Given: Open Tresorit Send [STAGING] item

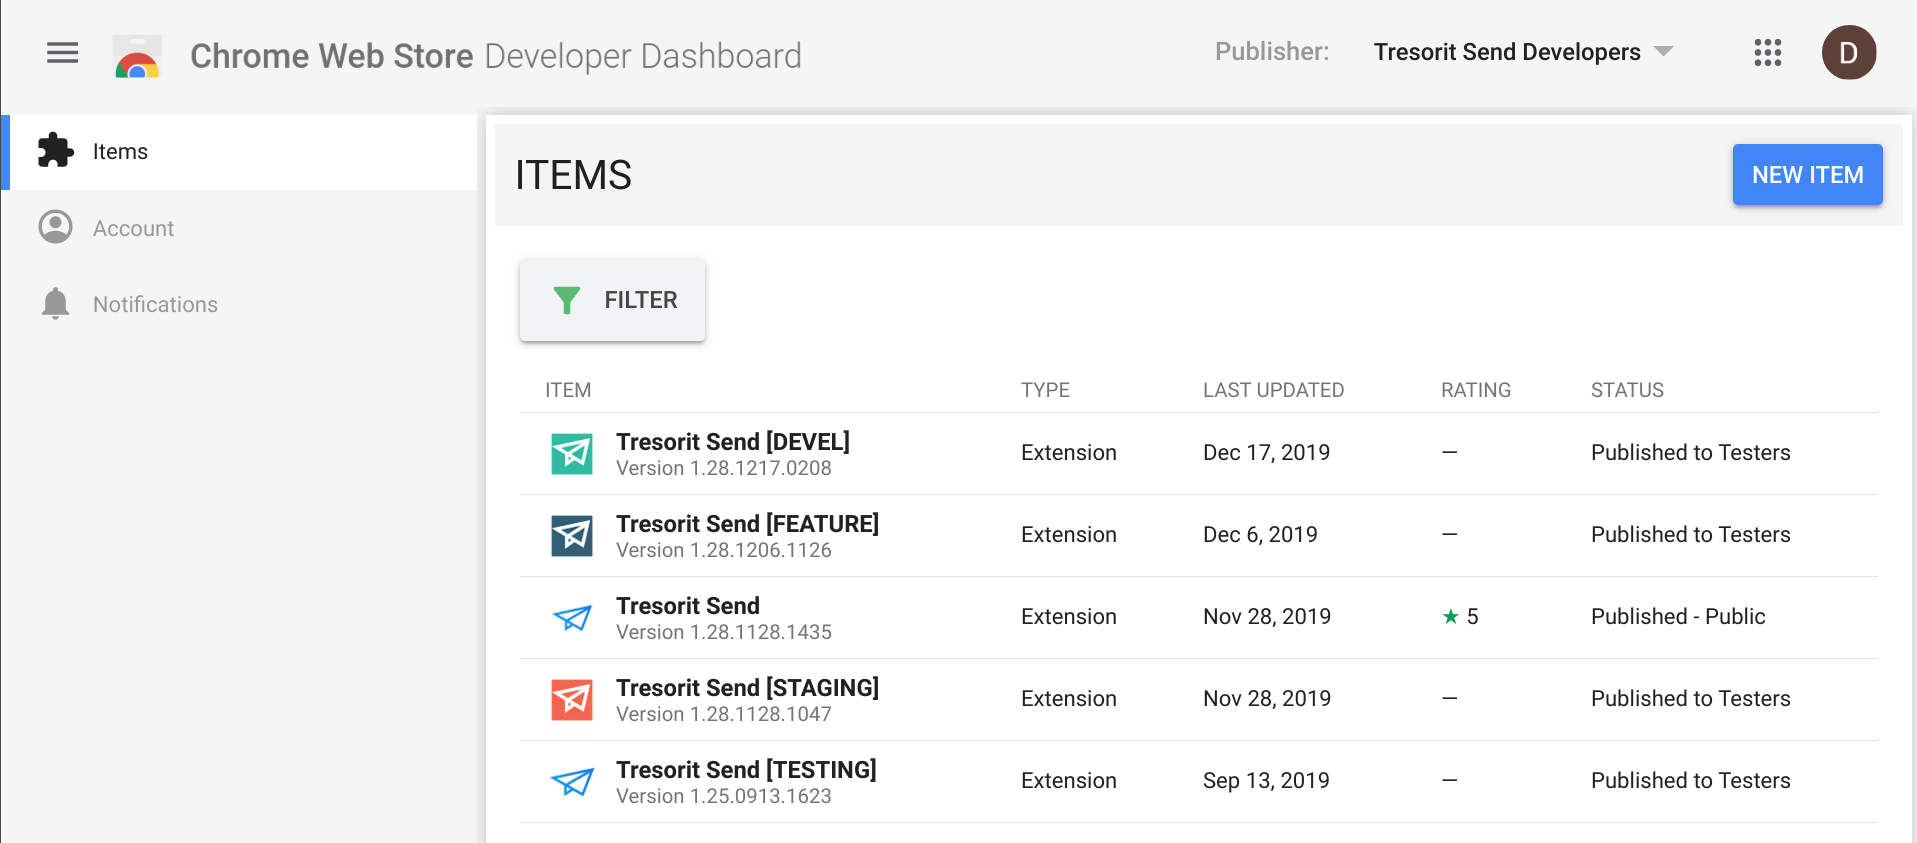Looking at the screenshot, I should (x=747, y=688).
